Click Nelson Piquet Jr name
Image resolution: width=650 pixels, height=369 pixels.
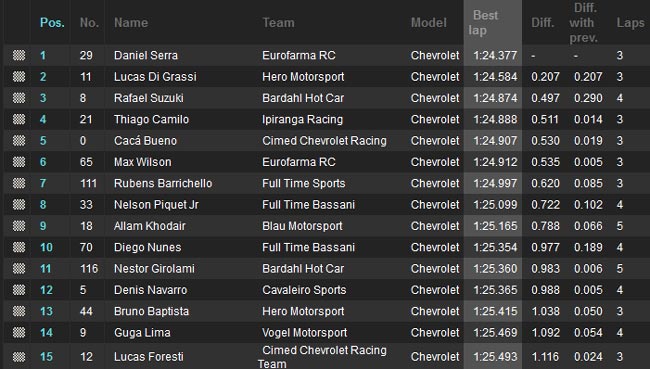[156, 205]
